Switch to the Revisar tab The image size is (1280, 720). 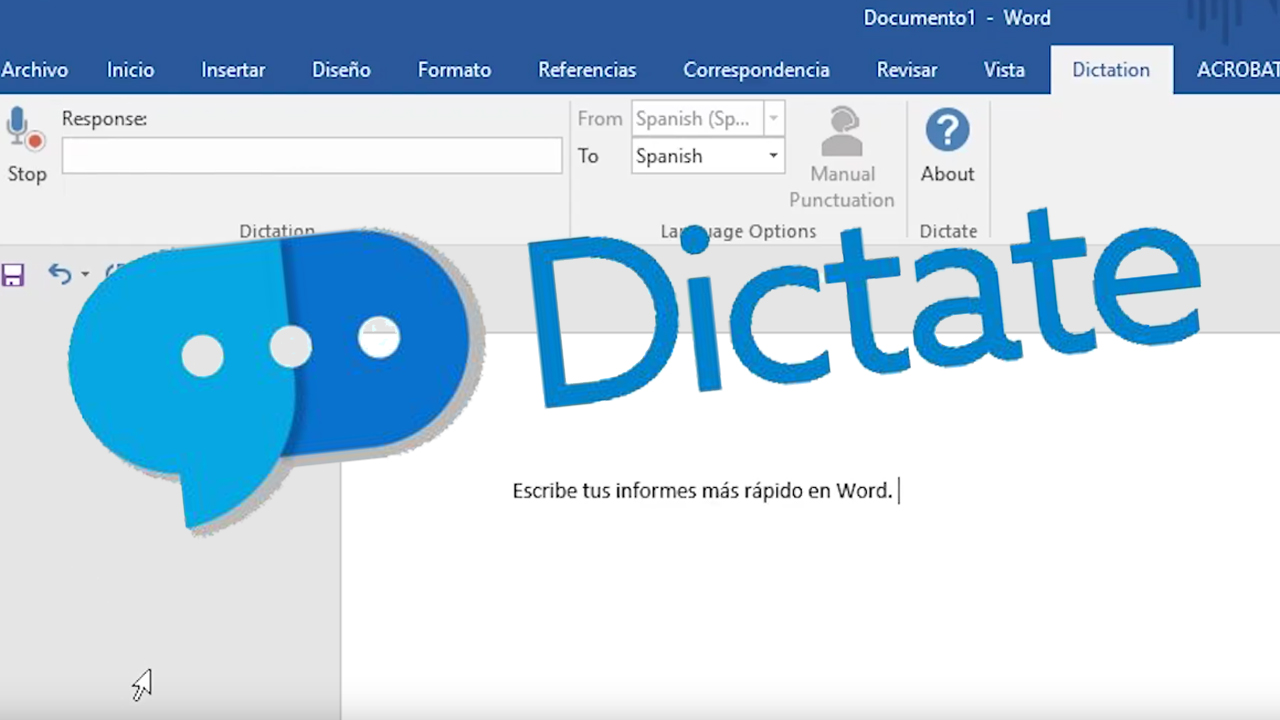(907, 70)
